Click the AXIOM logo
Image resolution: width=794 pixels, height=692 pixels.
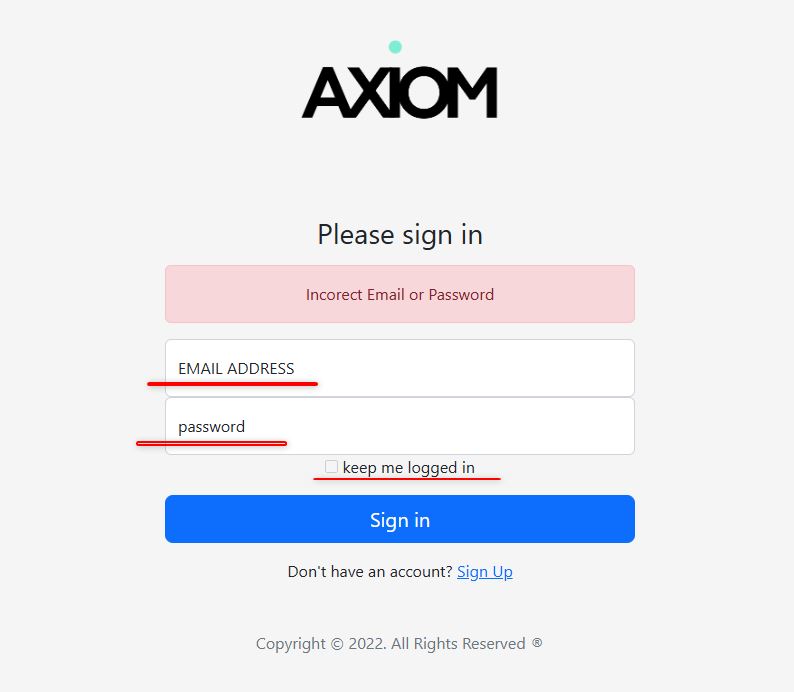click(x=399, y=92)
